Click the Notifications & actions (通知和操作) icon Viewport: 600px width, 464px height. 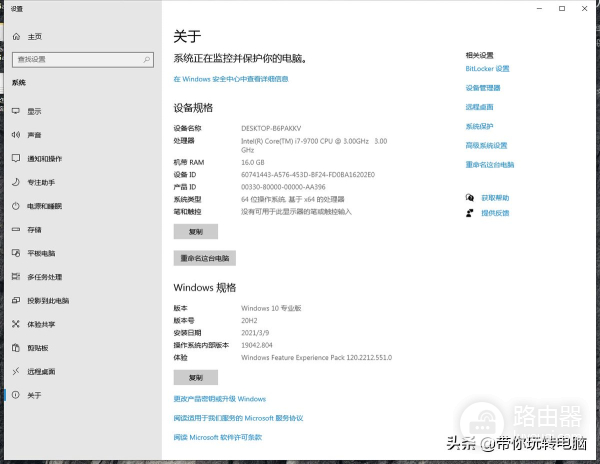pos(16,158)
